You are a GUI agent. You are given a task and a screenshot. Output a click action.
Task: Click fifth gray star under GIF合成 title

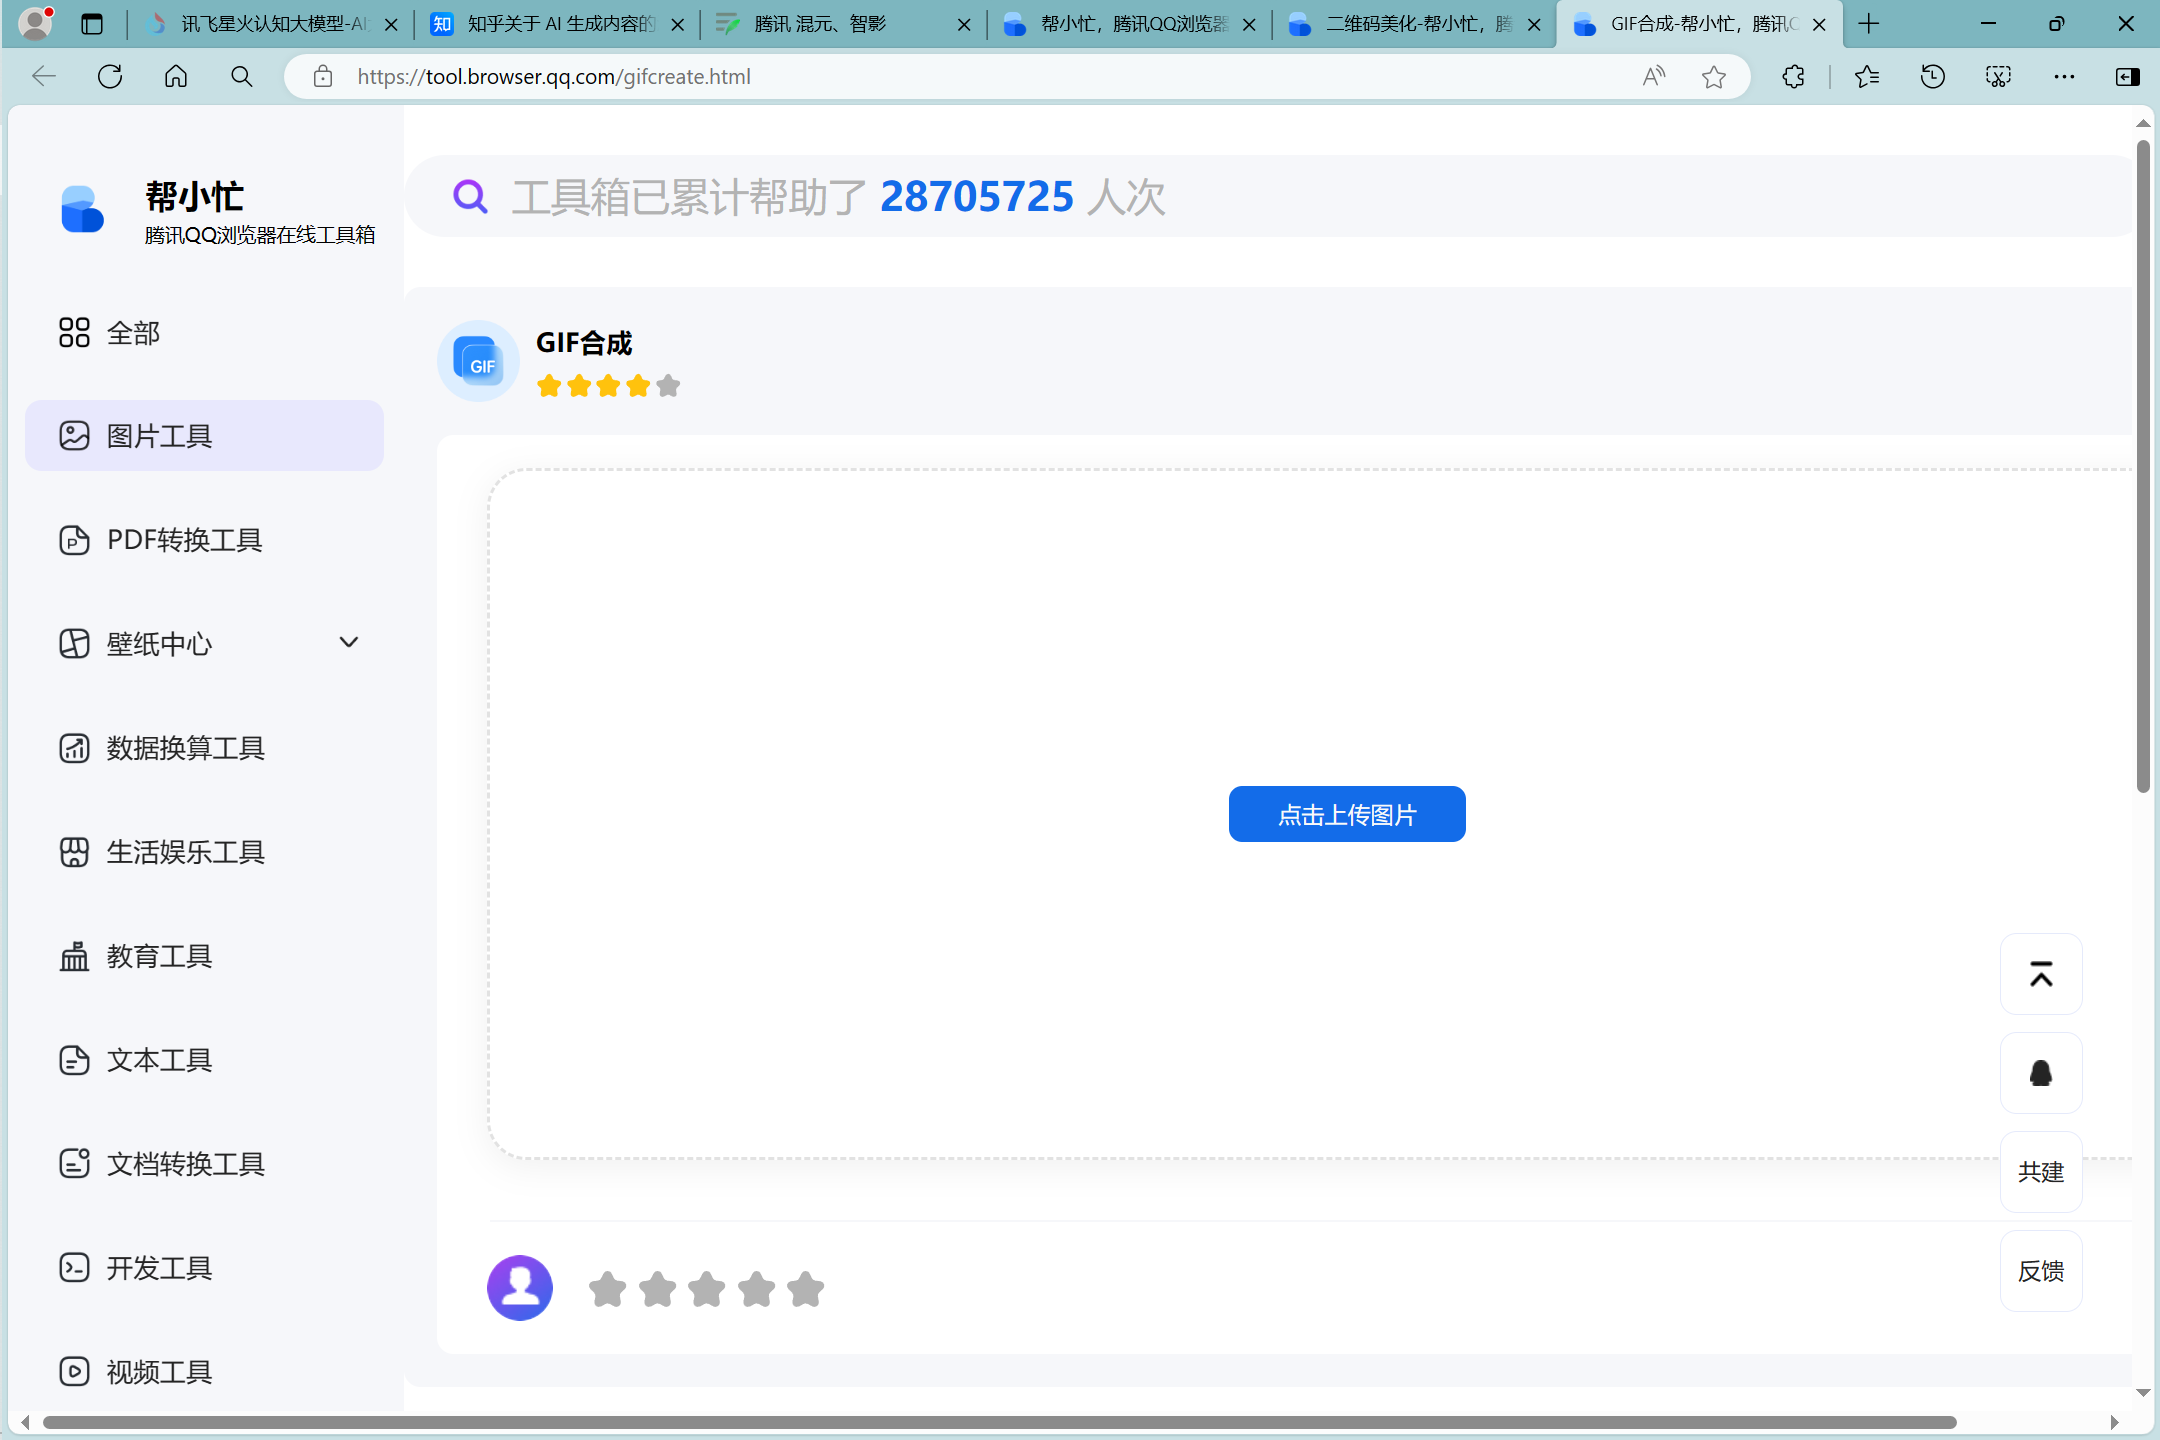coord(669,386)
